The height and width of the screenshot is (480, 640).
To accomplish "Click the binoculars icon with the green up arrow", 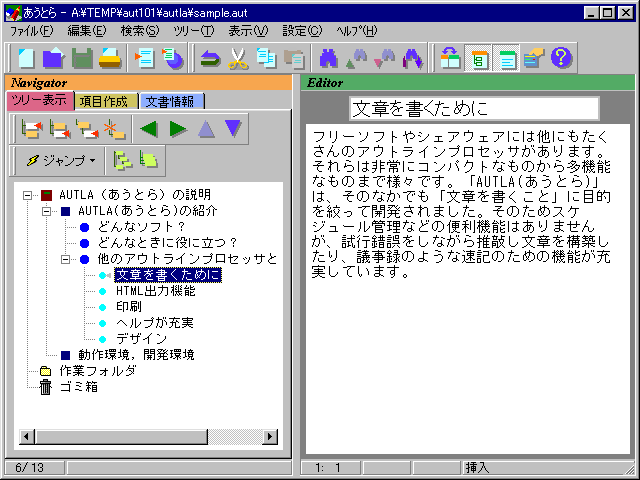I will pyautogui.click(x=356, y=58).
